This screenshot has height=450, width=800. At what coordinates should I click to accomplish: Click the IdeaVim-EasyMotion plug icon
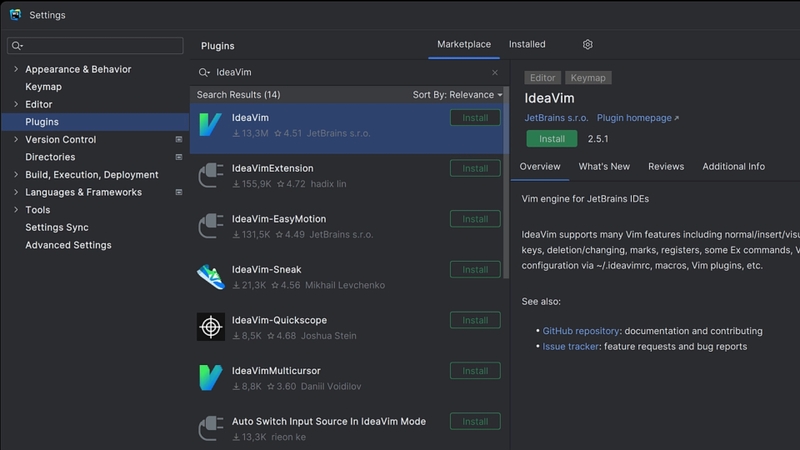tap(211, 226)
